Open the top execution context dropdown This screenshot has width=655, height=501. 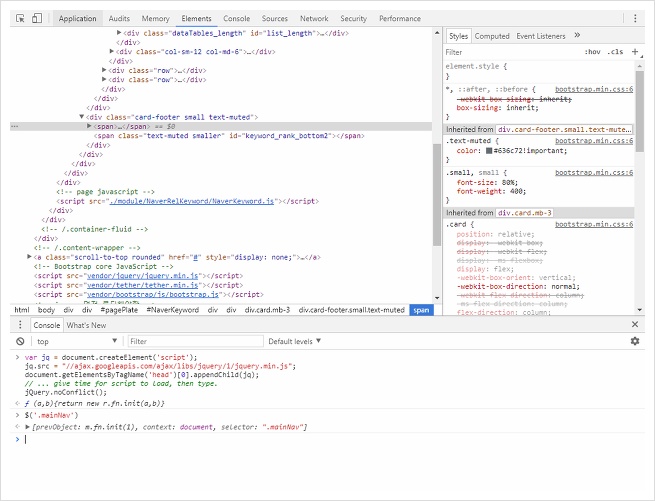[76, 341]
